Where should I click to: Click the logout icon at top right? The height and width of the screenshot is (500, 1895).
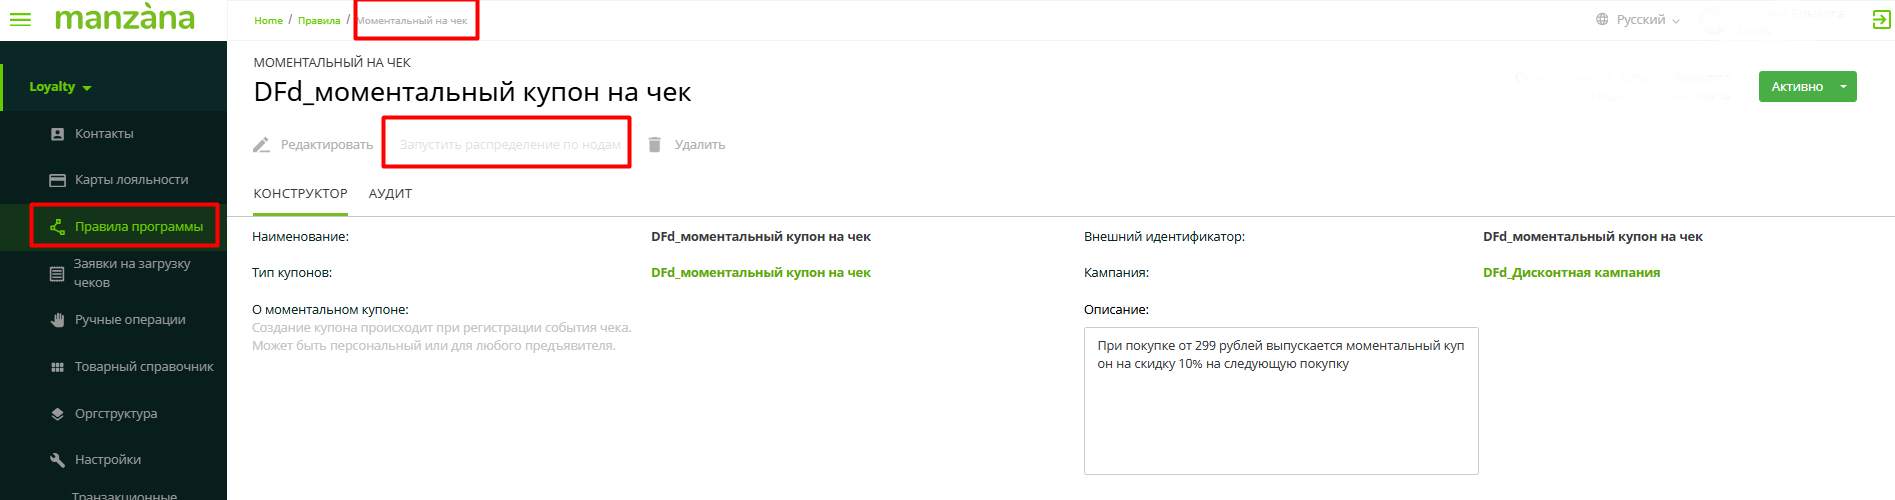(1881, 19)
